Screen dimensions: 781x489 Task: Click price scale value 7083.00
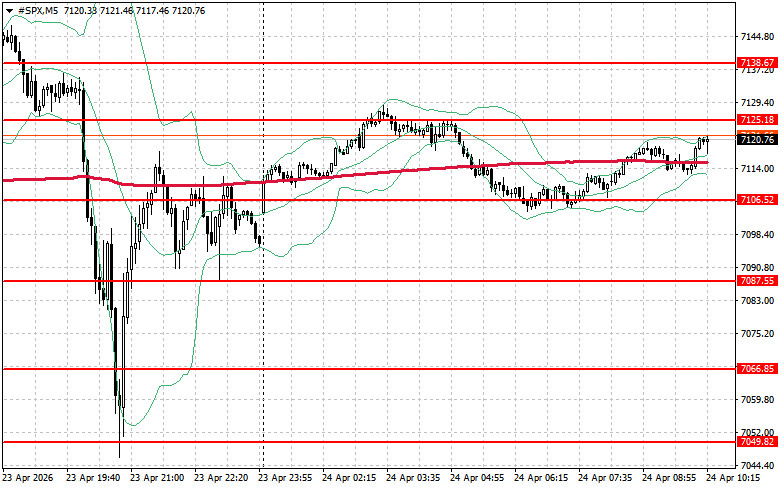758,301
